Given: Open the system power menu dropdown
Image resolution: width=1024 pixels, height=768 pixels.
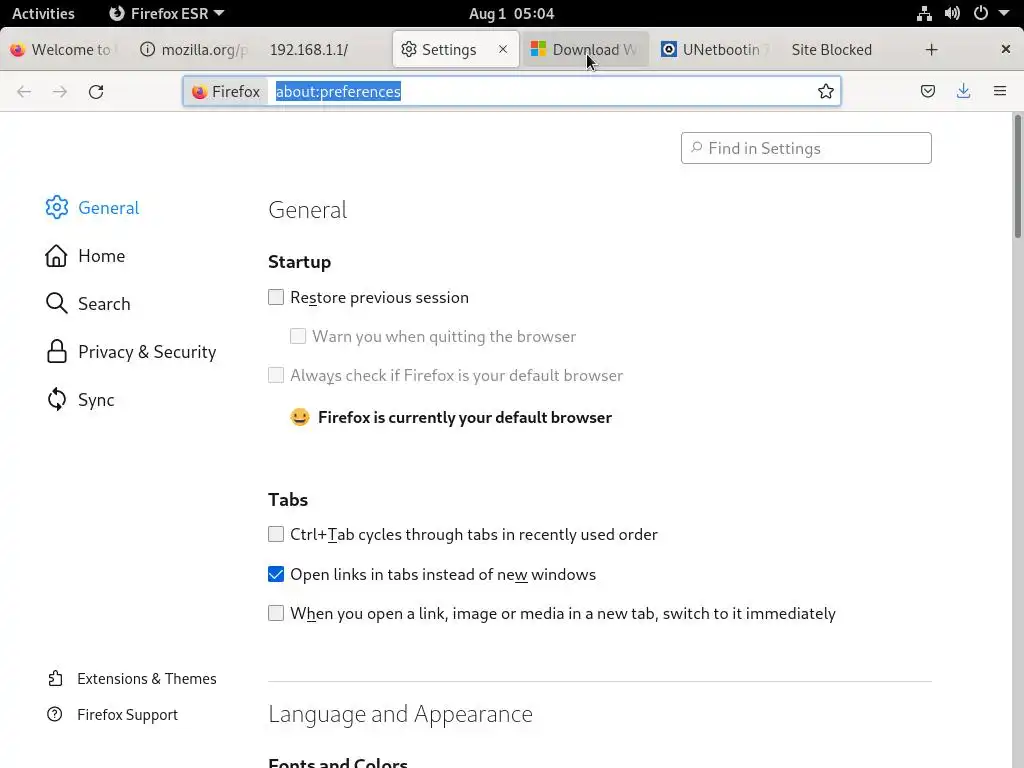Looking at the screenshot, I should (987, 13).
